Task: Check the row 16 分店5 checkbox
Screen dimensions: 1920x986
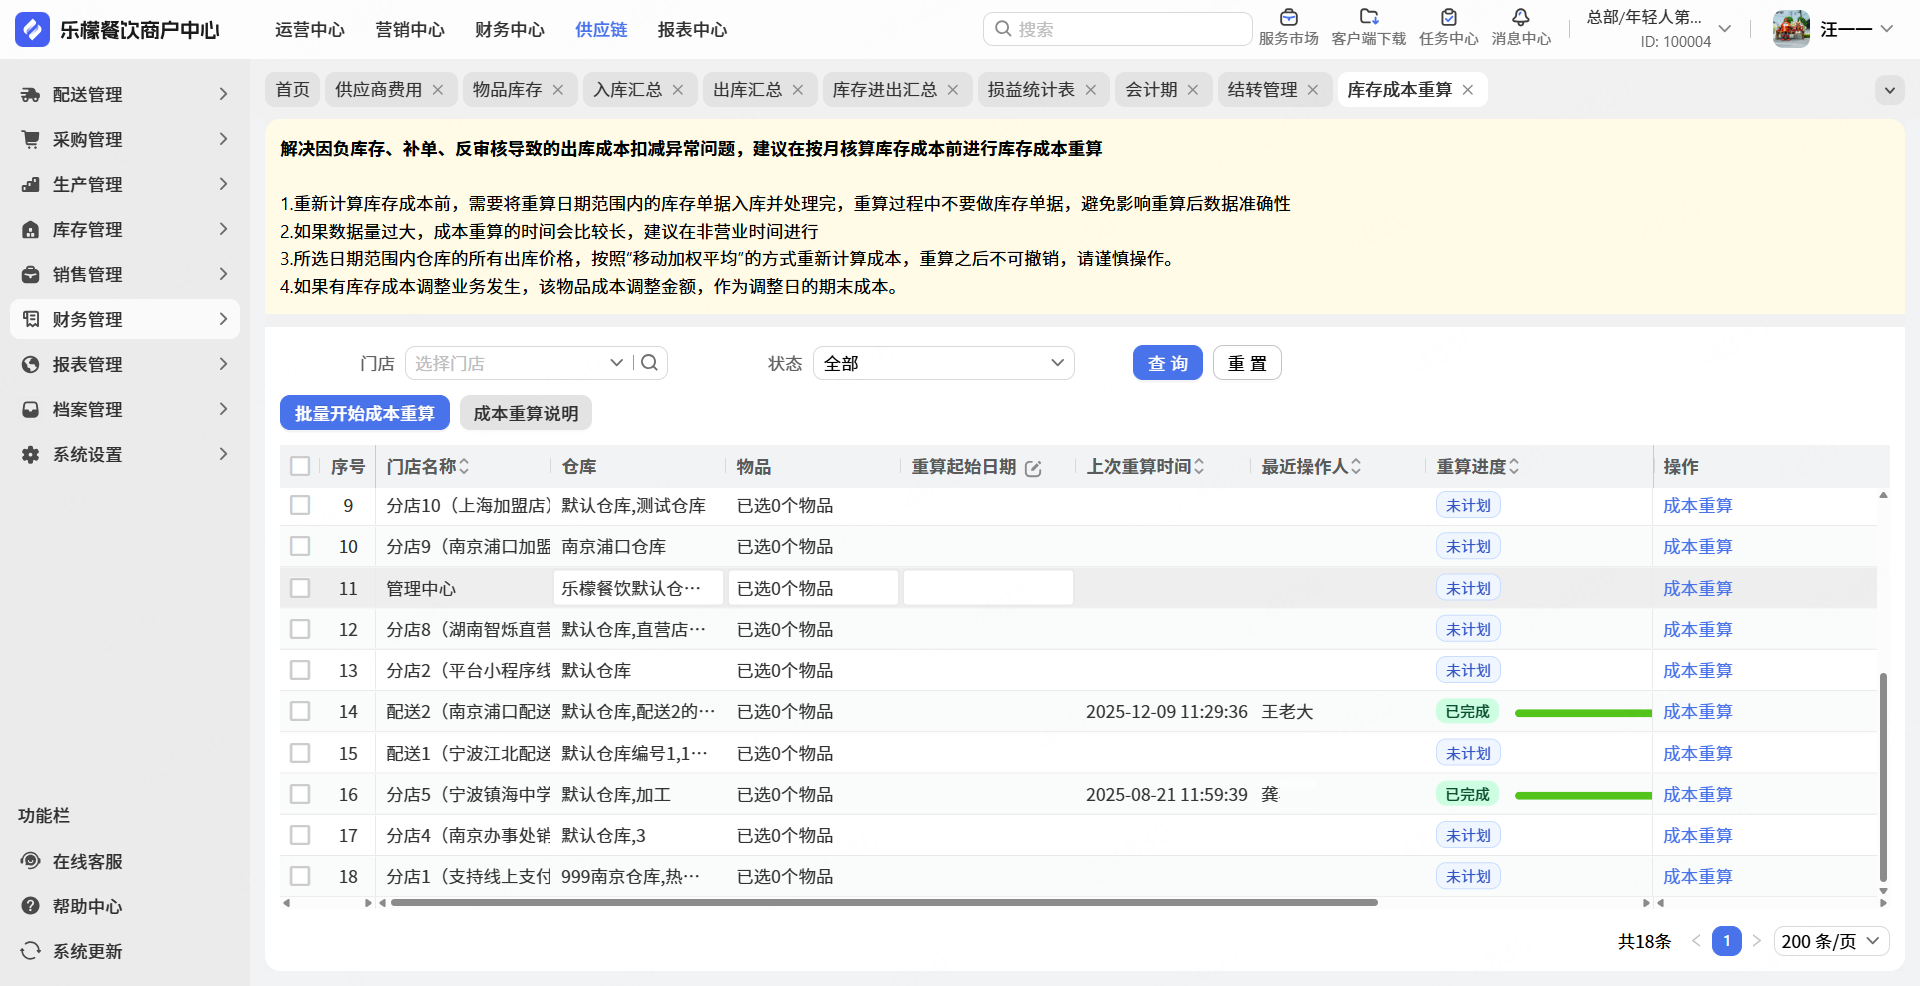Action: (x=300, y=794)
